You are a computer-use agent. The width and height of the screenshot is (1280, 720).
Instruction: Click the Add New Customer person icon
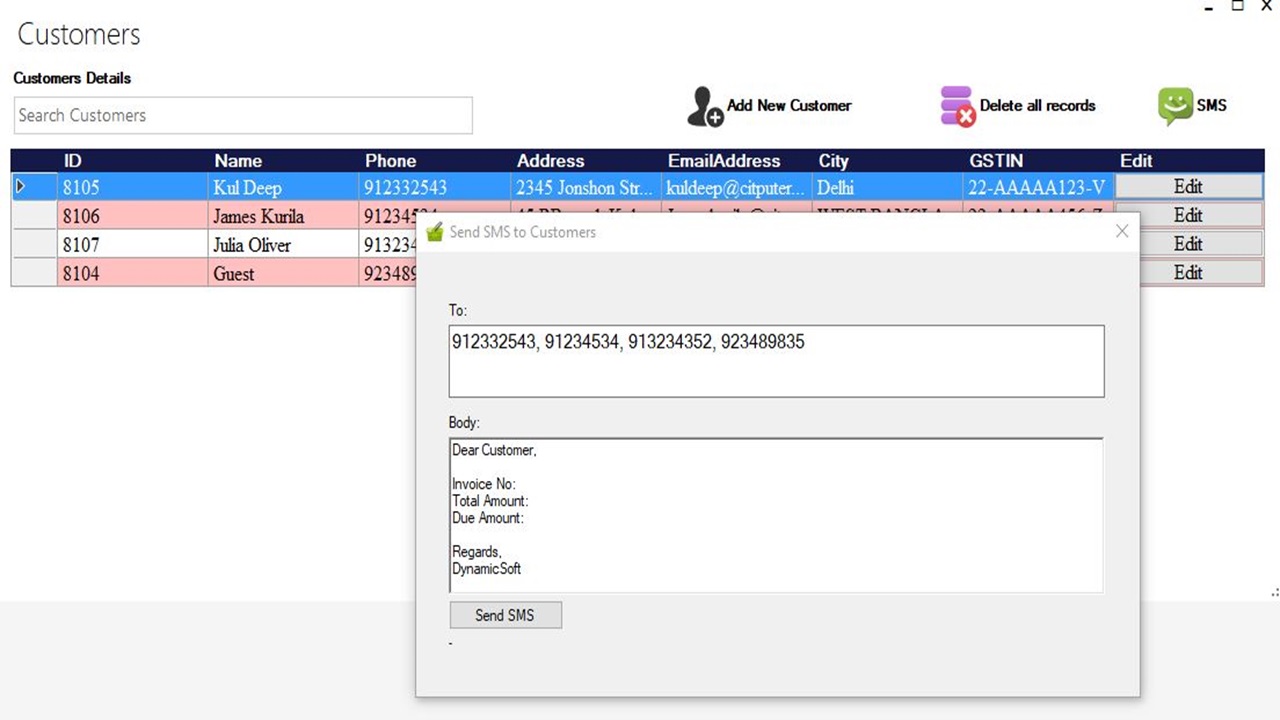tap(702, 106)
